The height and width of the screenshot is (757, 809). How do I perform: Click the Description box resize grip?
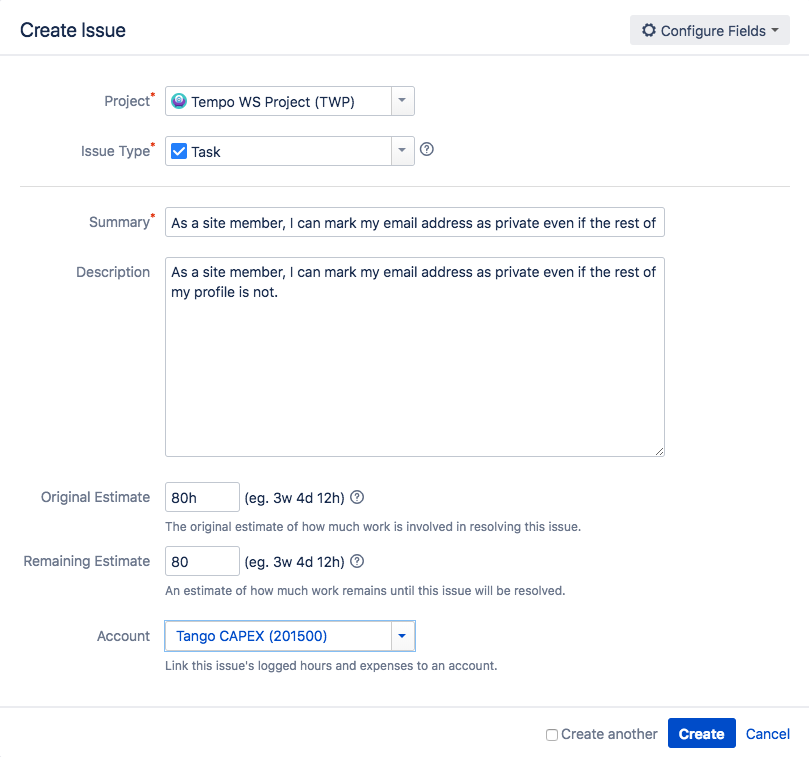(x=659, y=451)
